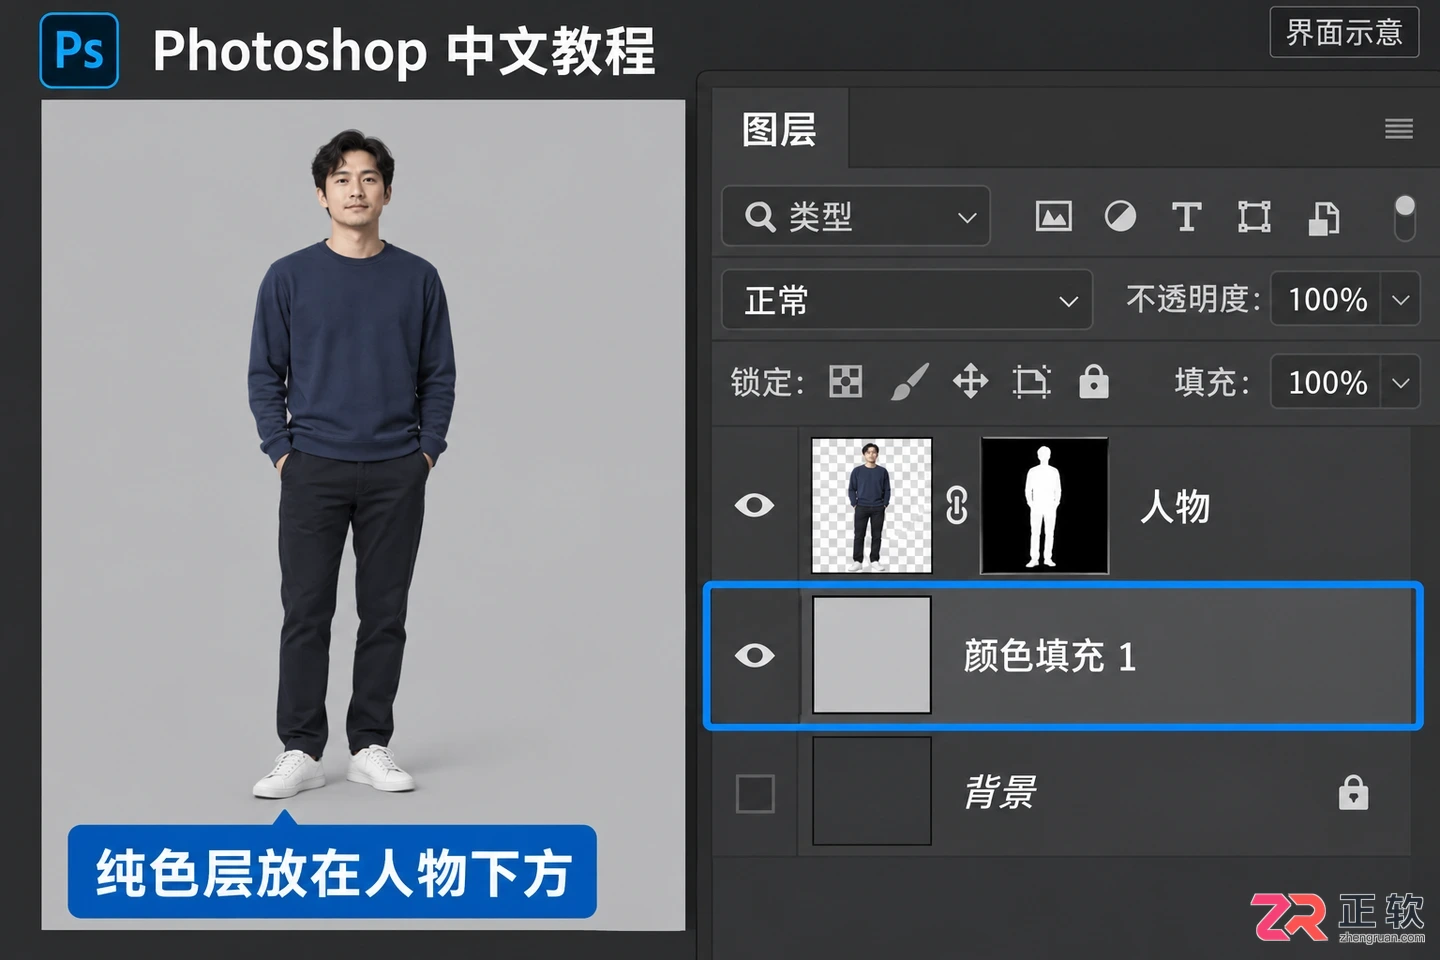Select the 人物 layer name

1176,506
